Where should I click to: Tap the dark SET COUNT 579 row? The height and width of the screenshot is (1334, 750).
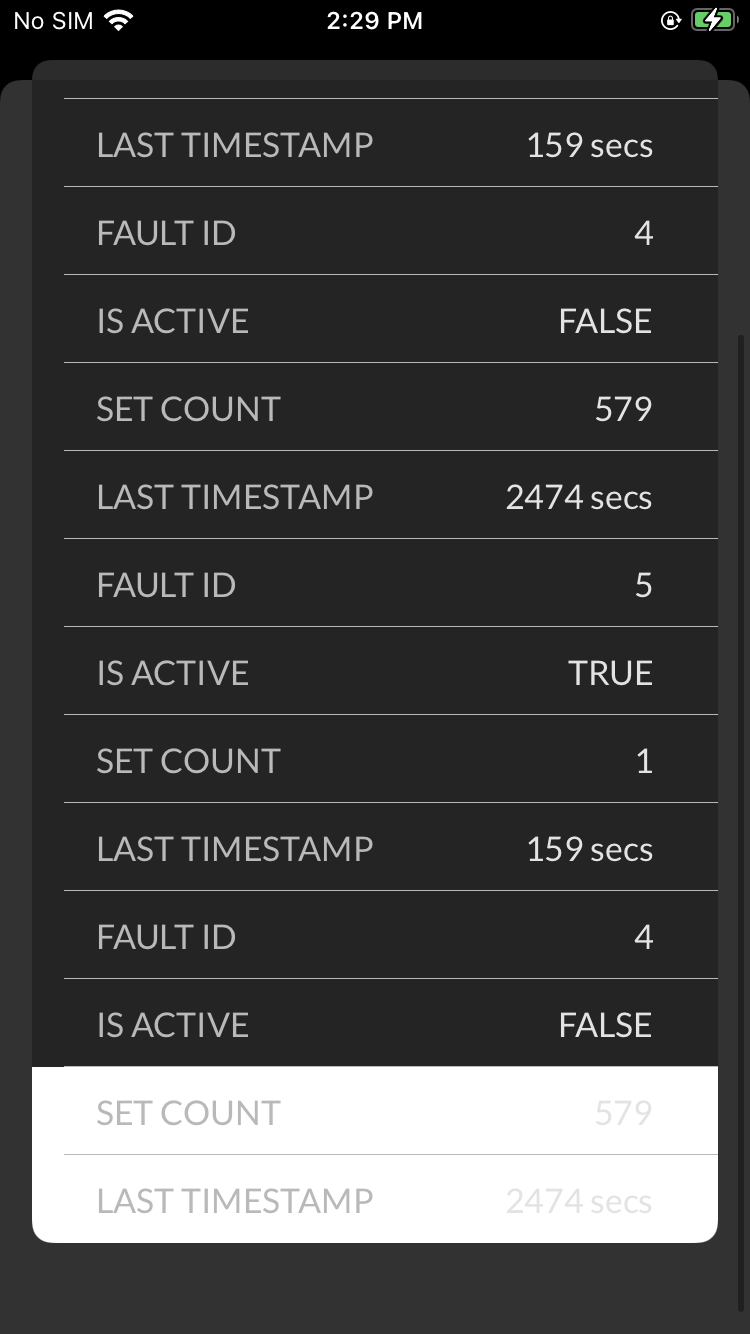pos(391,407)
